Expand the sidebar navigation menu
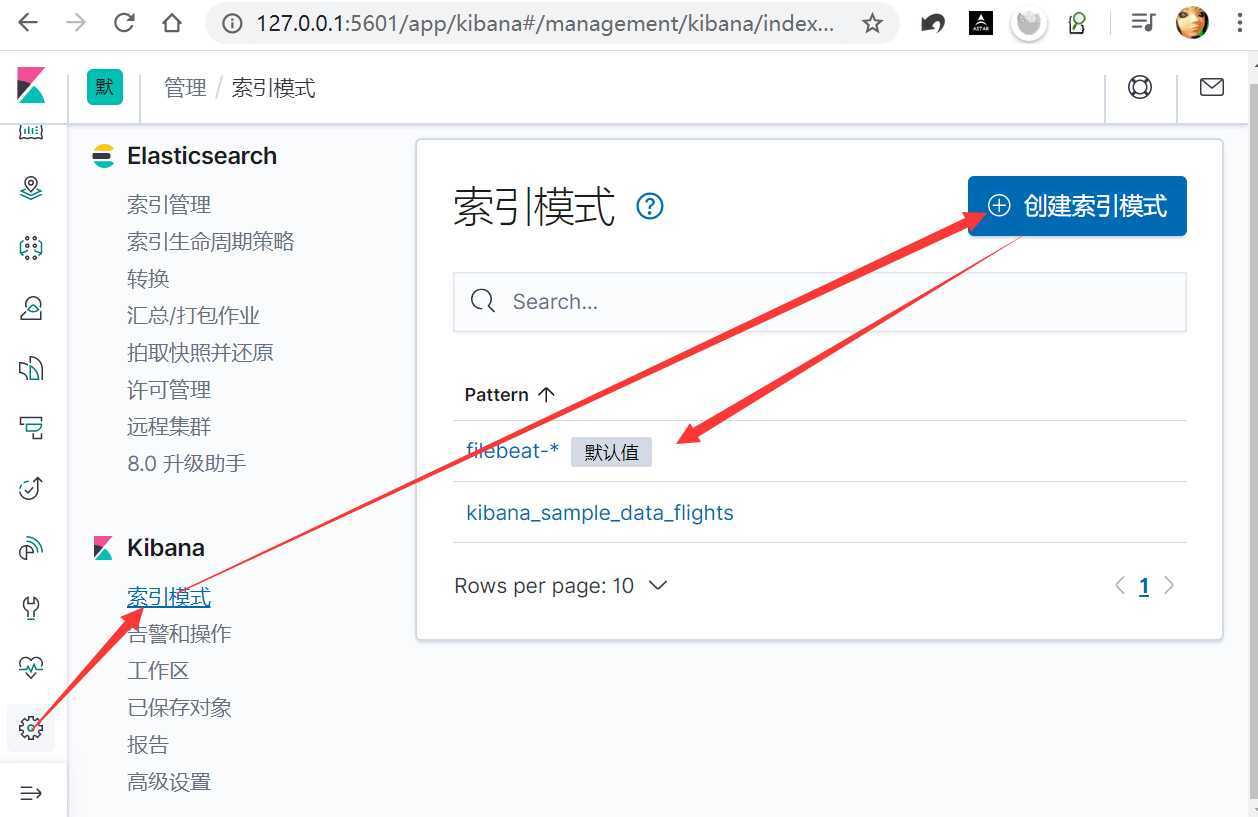1258x817 pixels. click(31, 793)
